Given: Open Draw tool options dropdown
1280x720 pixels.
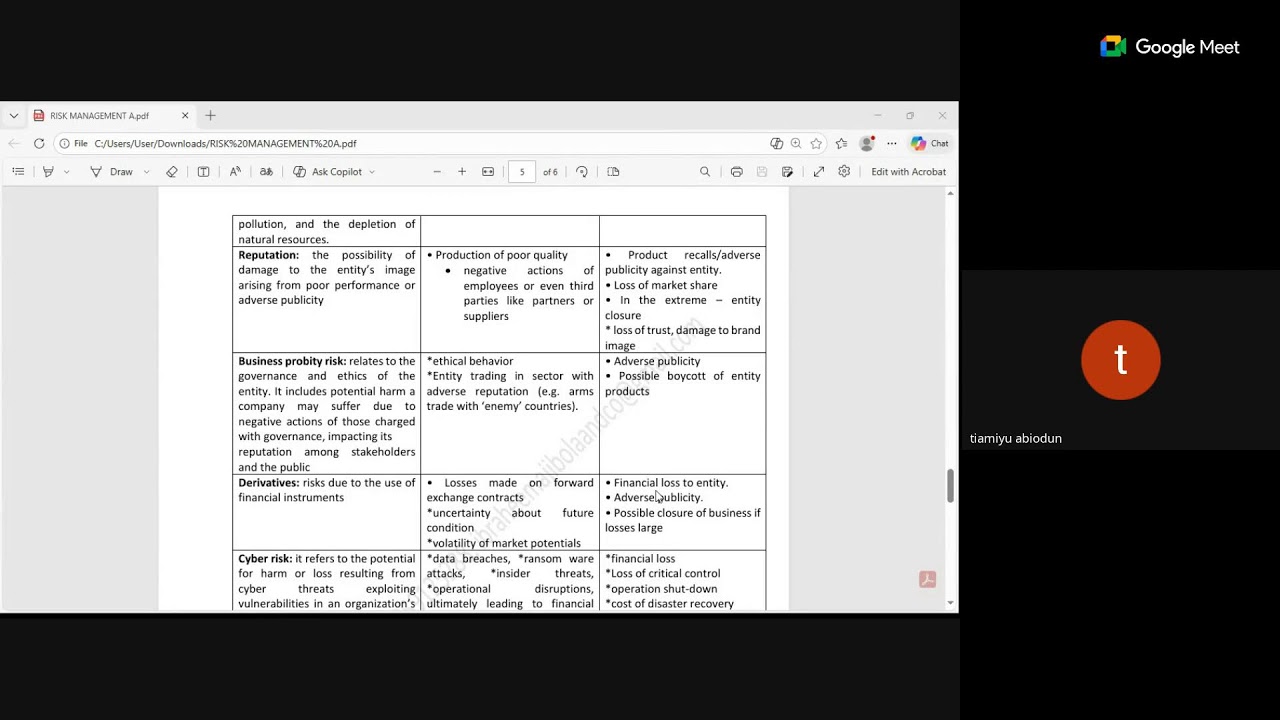Looking at the screenshot, I should pyautogui.click(x=146, y=172).
